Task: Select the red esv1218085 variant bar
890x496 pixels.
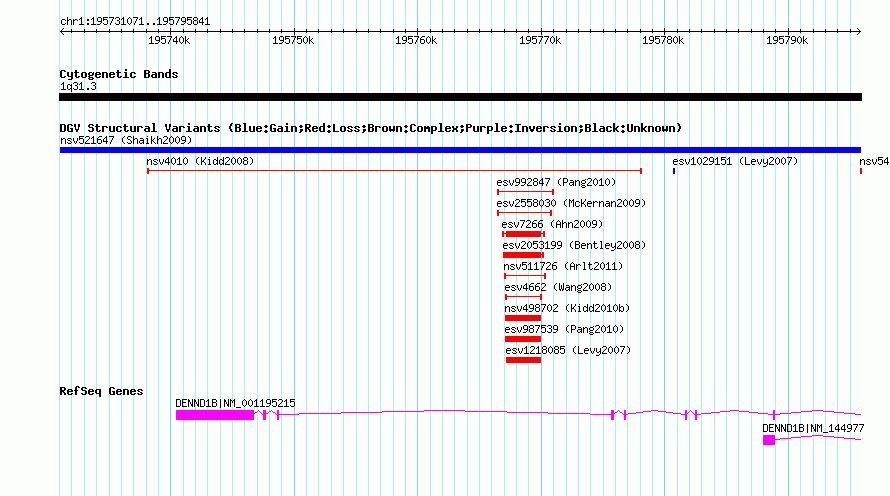Action: (523, 360)
